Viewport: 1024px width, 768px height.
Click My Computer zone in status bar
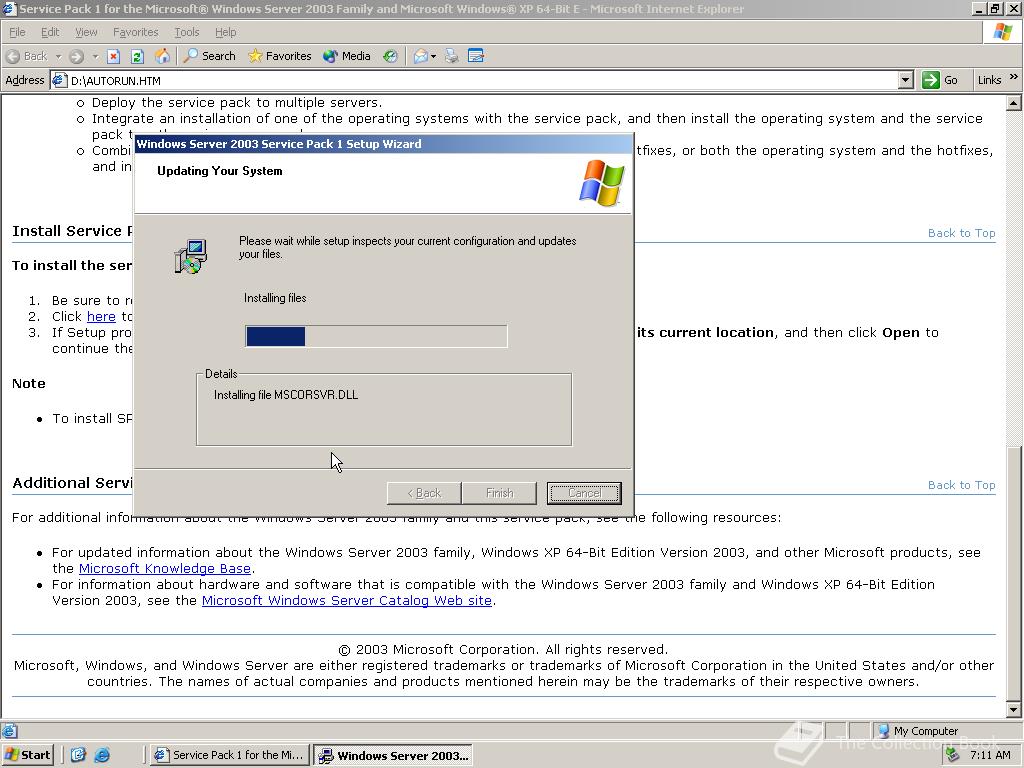pyautogui.click(x=918, y=731)
